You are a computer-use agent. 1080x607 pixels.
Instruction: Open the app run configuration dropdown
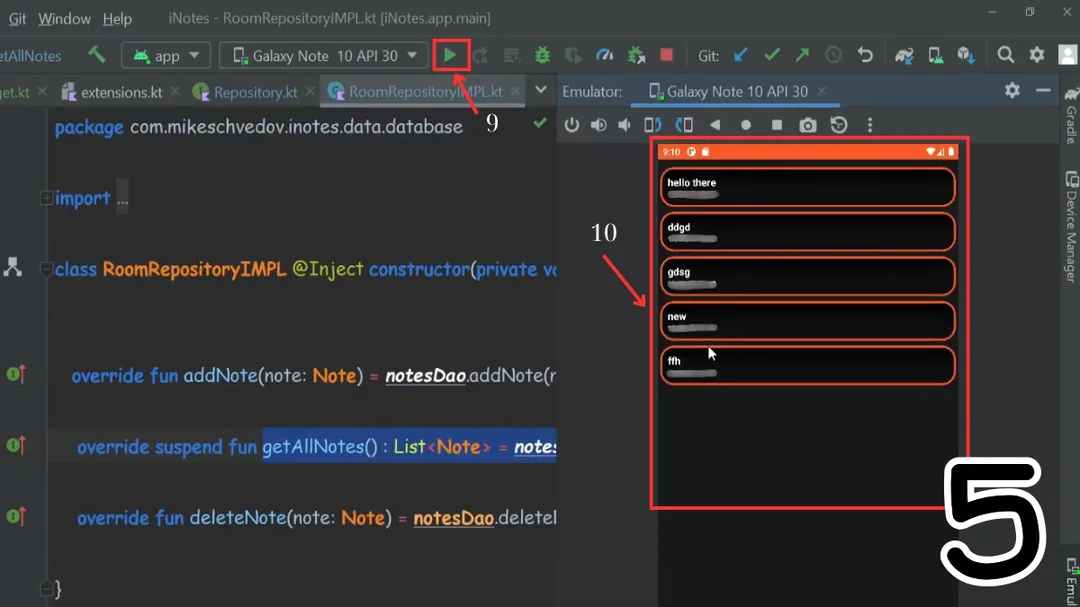[166, 56]
